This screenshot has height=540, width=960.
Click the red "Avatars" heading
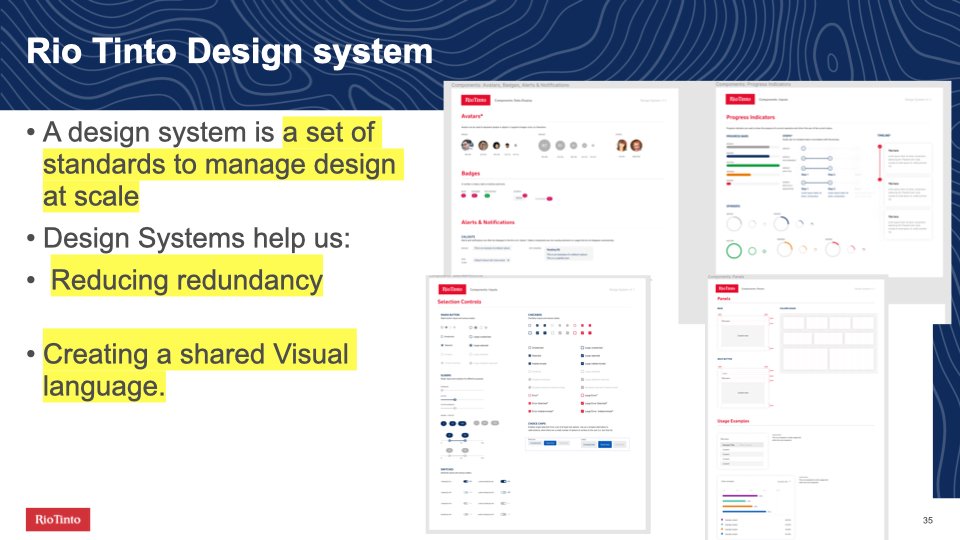coord(471,116)
